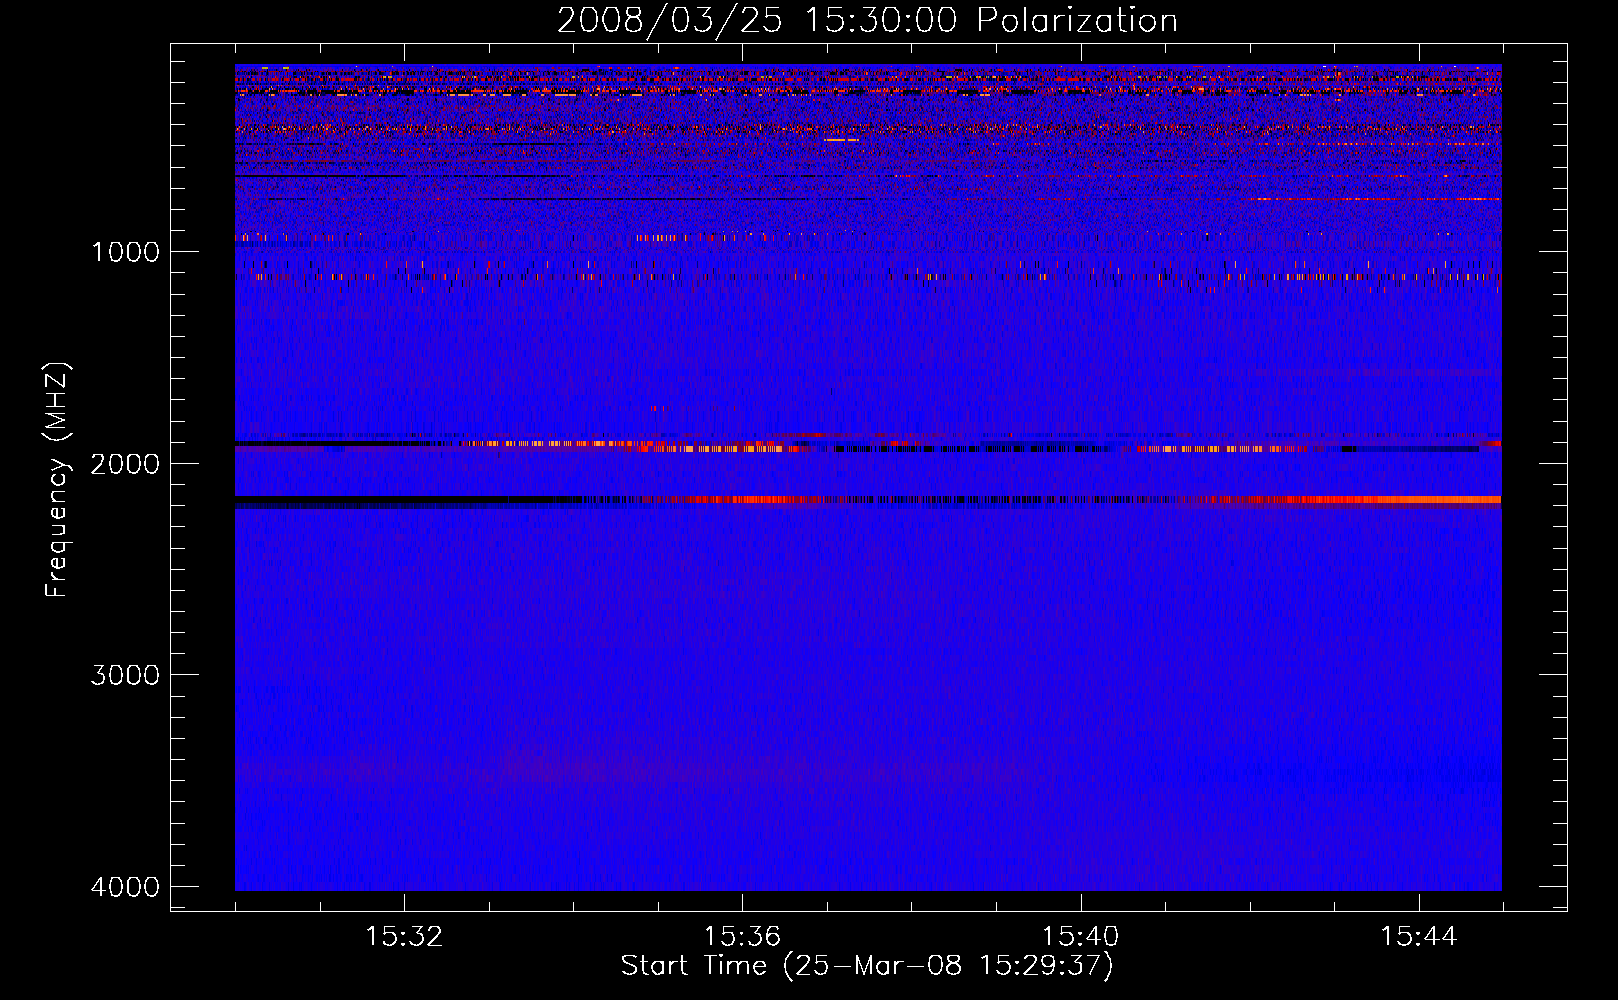The width and height of the screenshot is (1618, 1000).
Task: Click the 4000 frequency tick label
Action: pyautogui.click(x=125, y=887)
